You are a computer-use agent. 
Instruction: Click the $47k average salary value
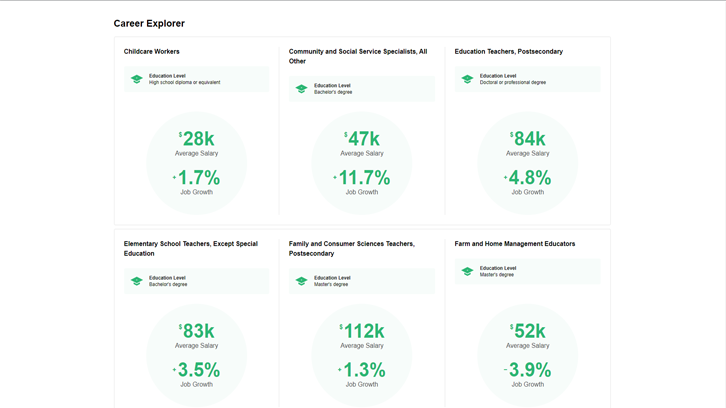coord(362,138)
